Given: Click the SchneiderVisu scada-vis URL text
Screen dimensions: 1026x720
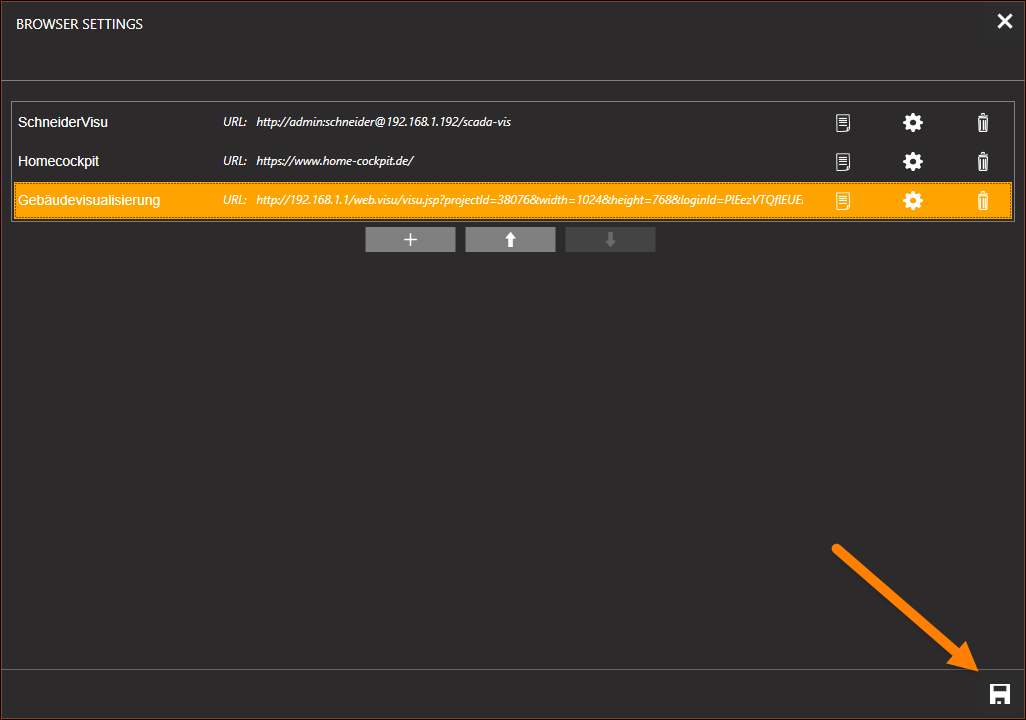Looking at the screenshot, I should click(x=383, y=122).
